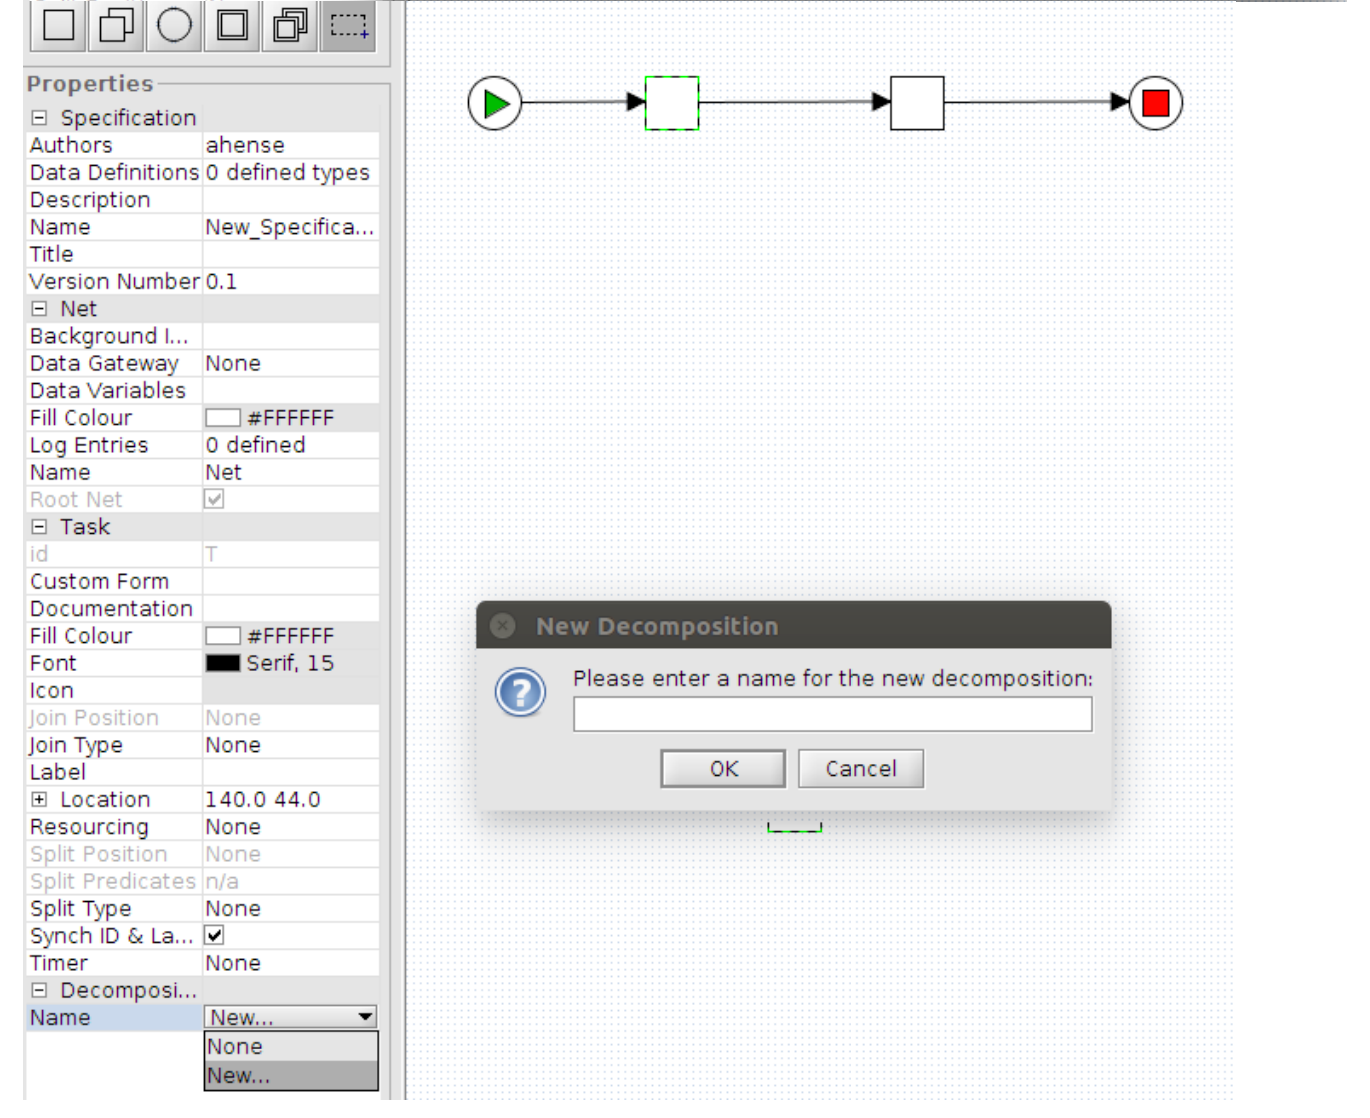Screen dimensions: 1370x1118
Task: Click the Cancel button in dialog
Action: pyautogui.click(x=861, y=769)
